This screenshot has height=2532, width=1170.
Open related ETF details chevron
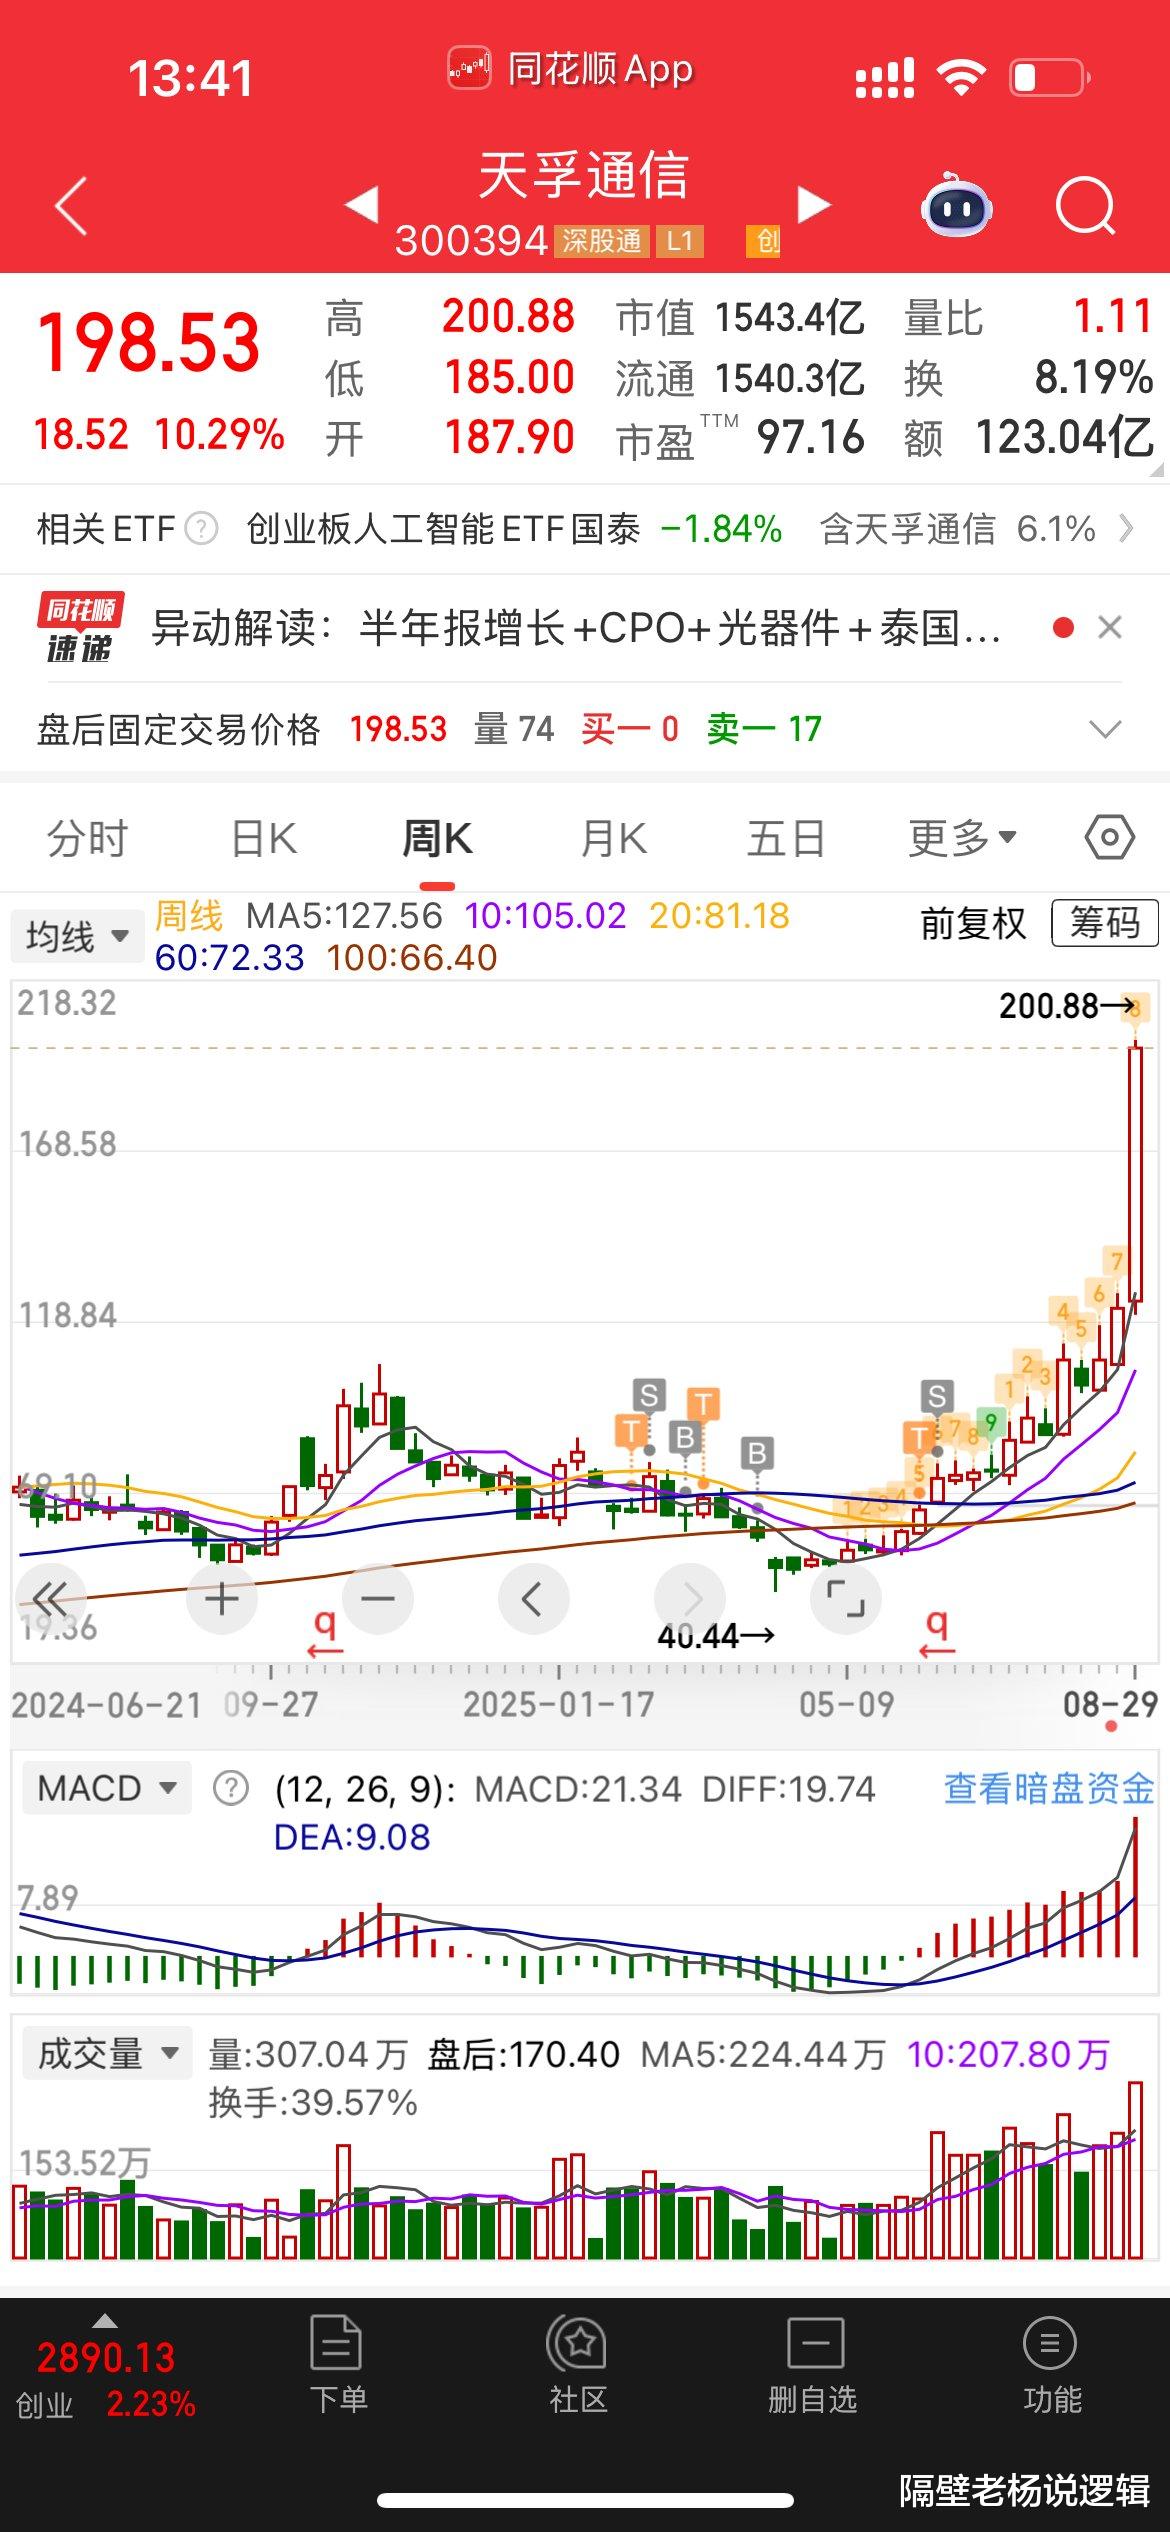click(1127, 527)
